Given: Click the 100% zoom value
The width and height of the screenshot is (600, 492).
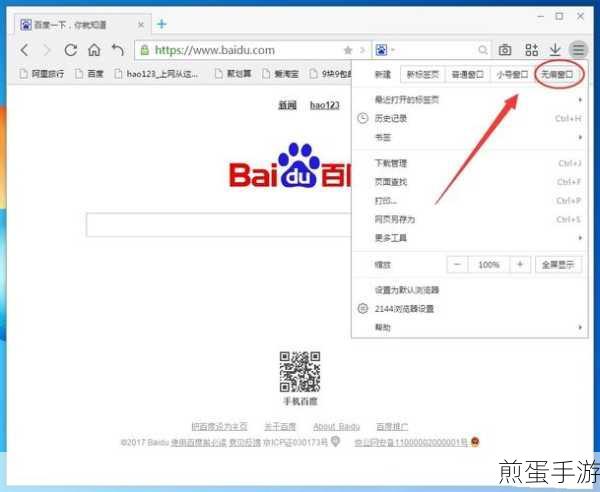Looking at the screenshot, I should point(489,264).
